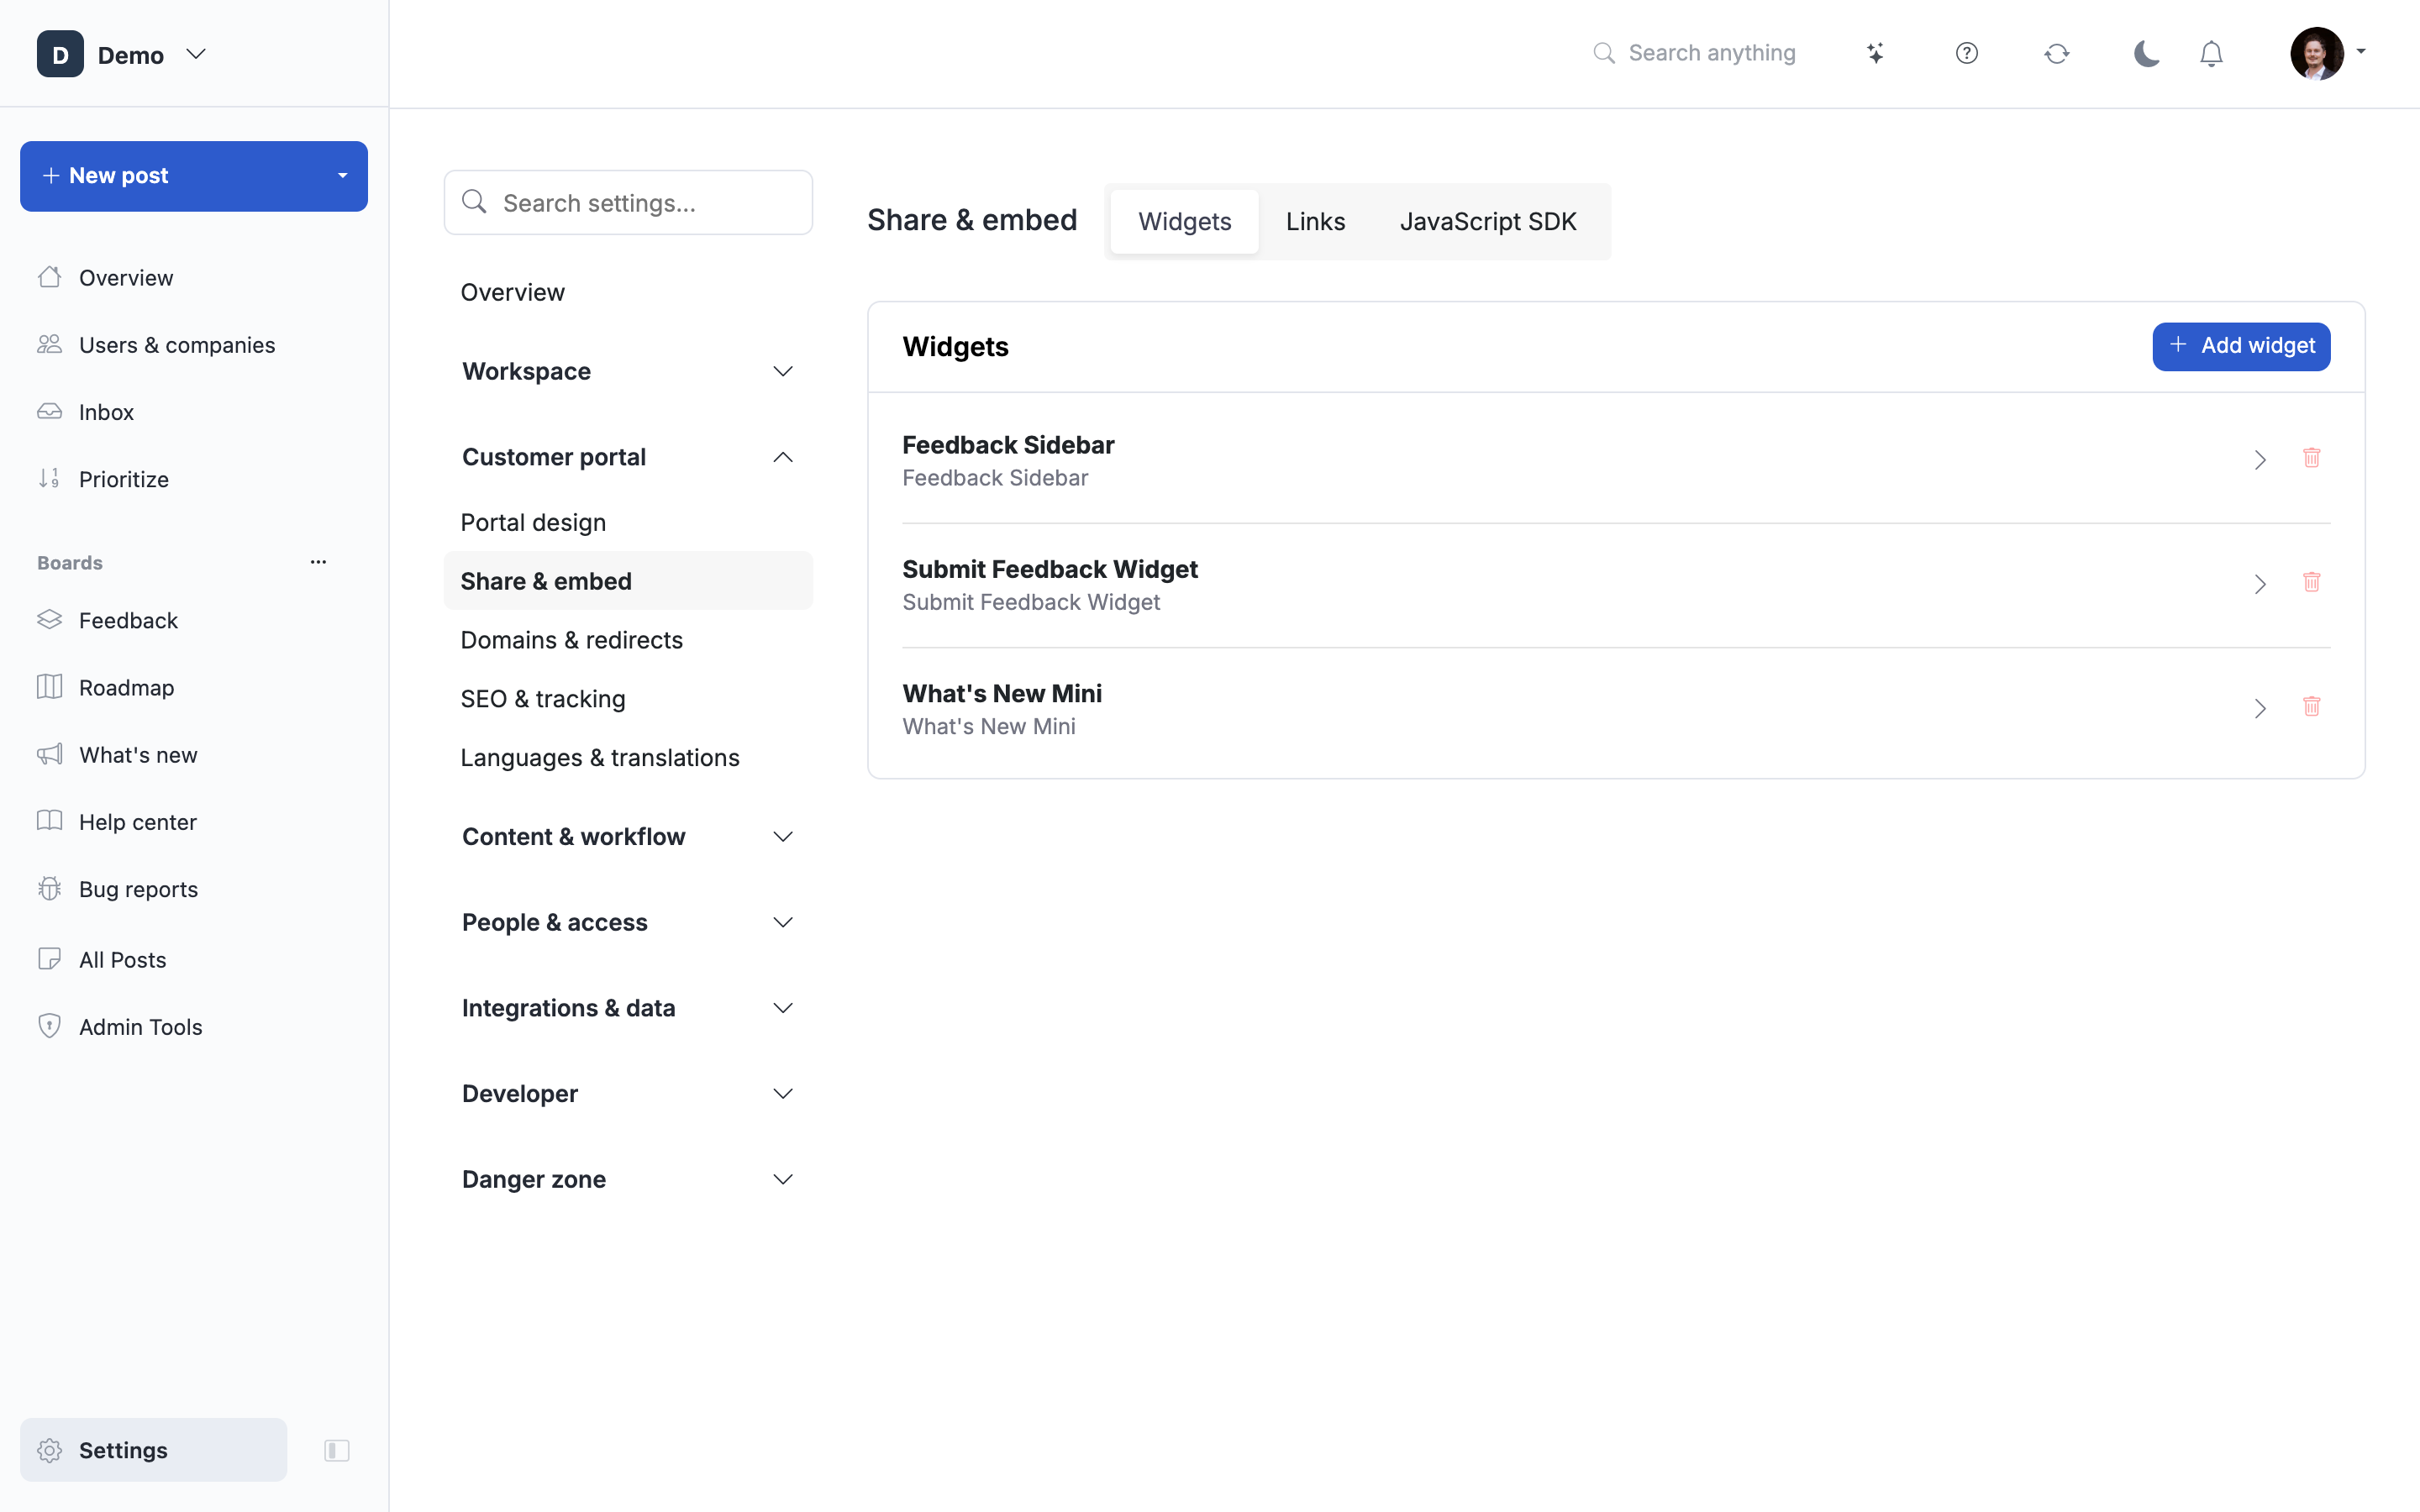Viewport: 2420px width, 1512px height.
Task: Select the Widgets tab
Action: (1184, 221)
